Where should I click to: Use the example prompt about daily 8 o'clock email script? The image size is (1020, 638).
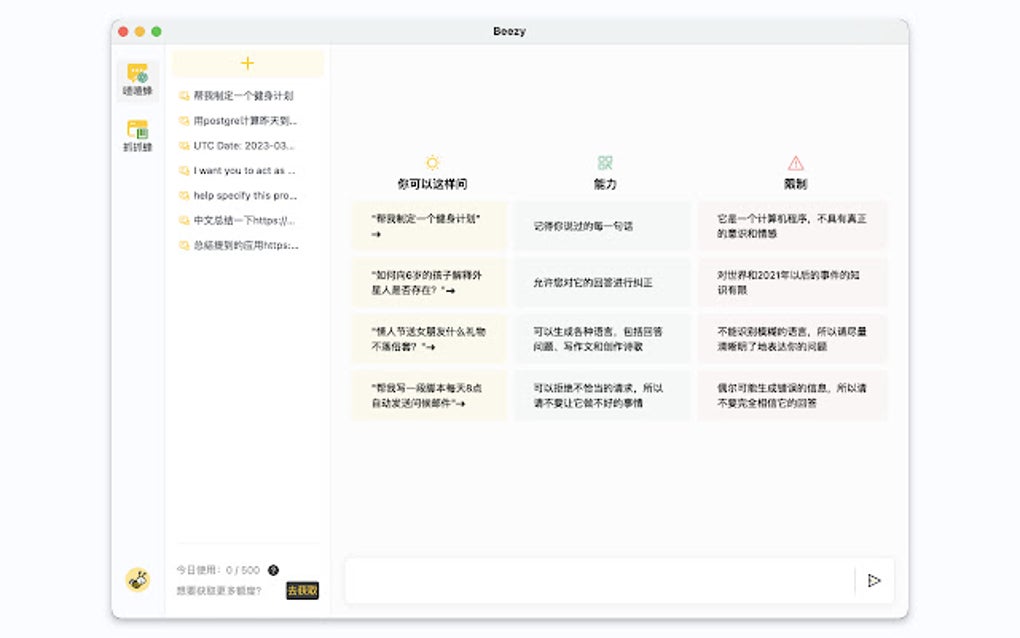(429, 395)
